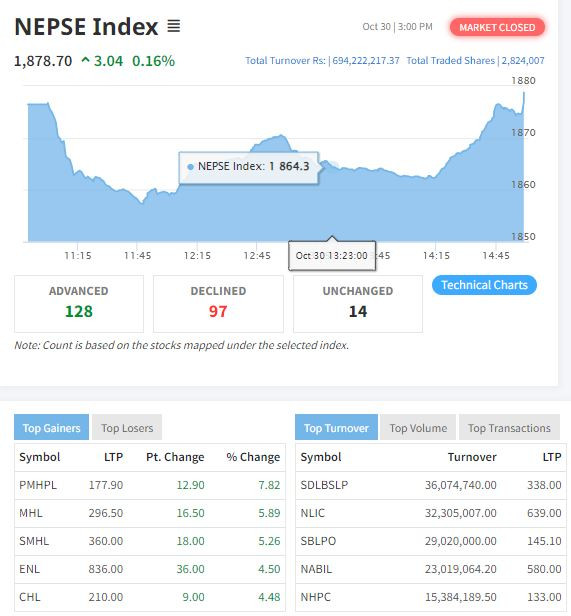
Task: Click the UNCHANGED 14 box
Action: tap(358, 304)
